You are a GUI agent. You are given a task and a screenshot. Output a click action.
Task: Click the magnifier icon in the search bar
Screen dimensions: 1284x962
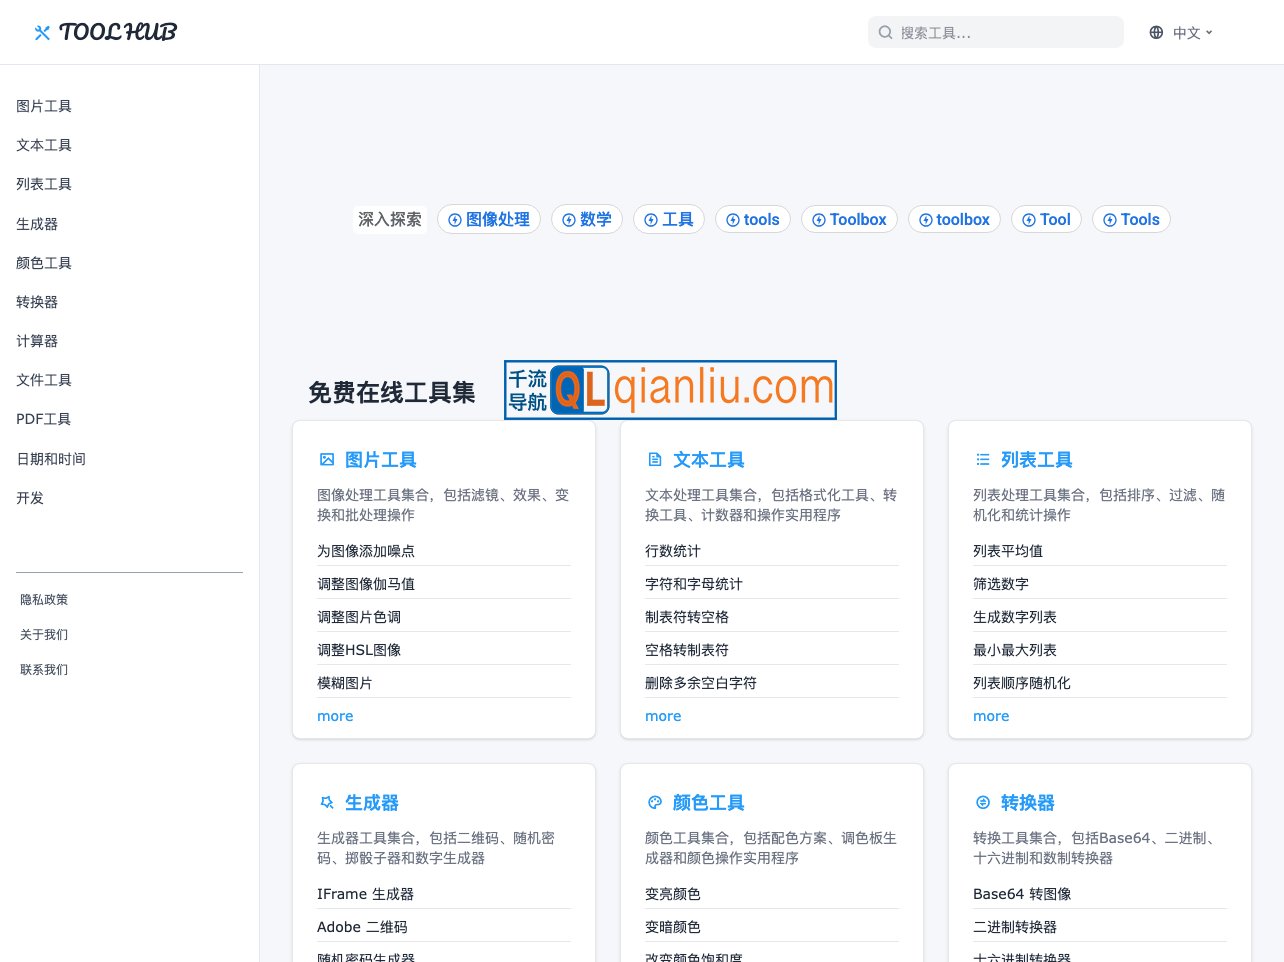tap(886, 32)
